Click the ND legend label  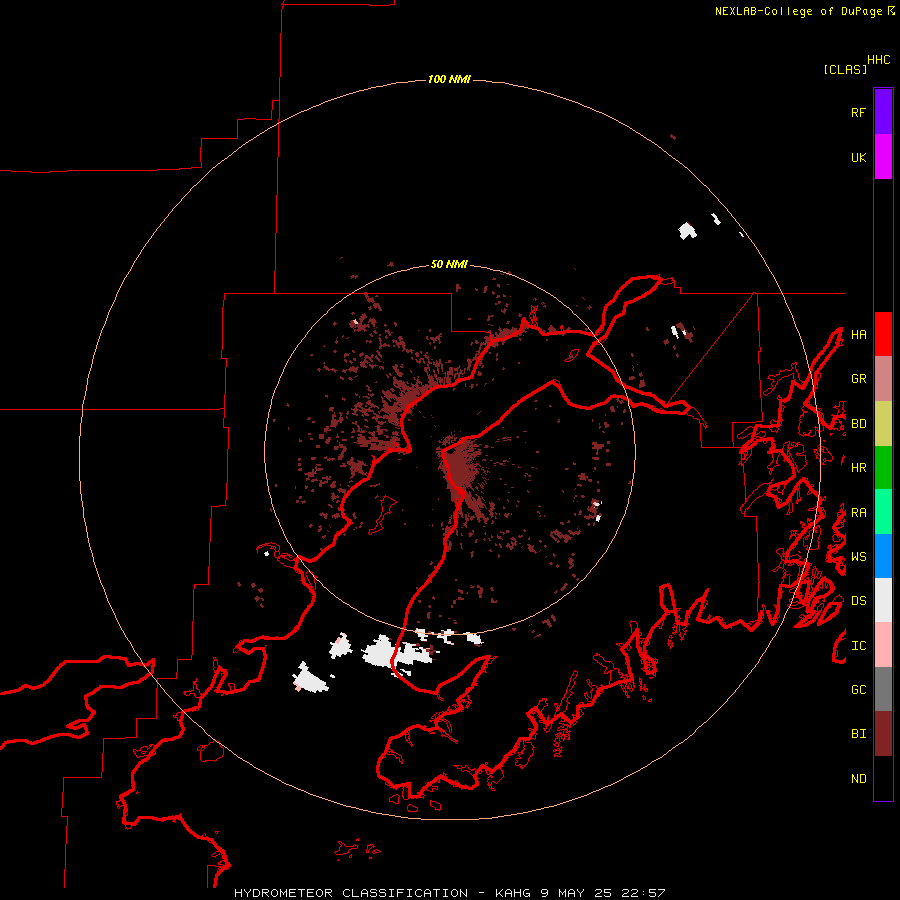[x=858, y=779]
